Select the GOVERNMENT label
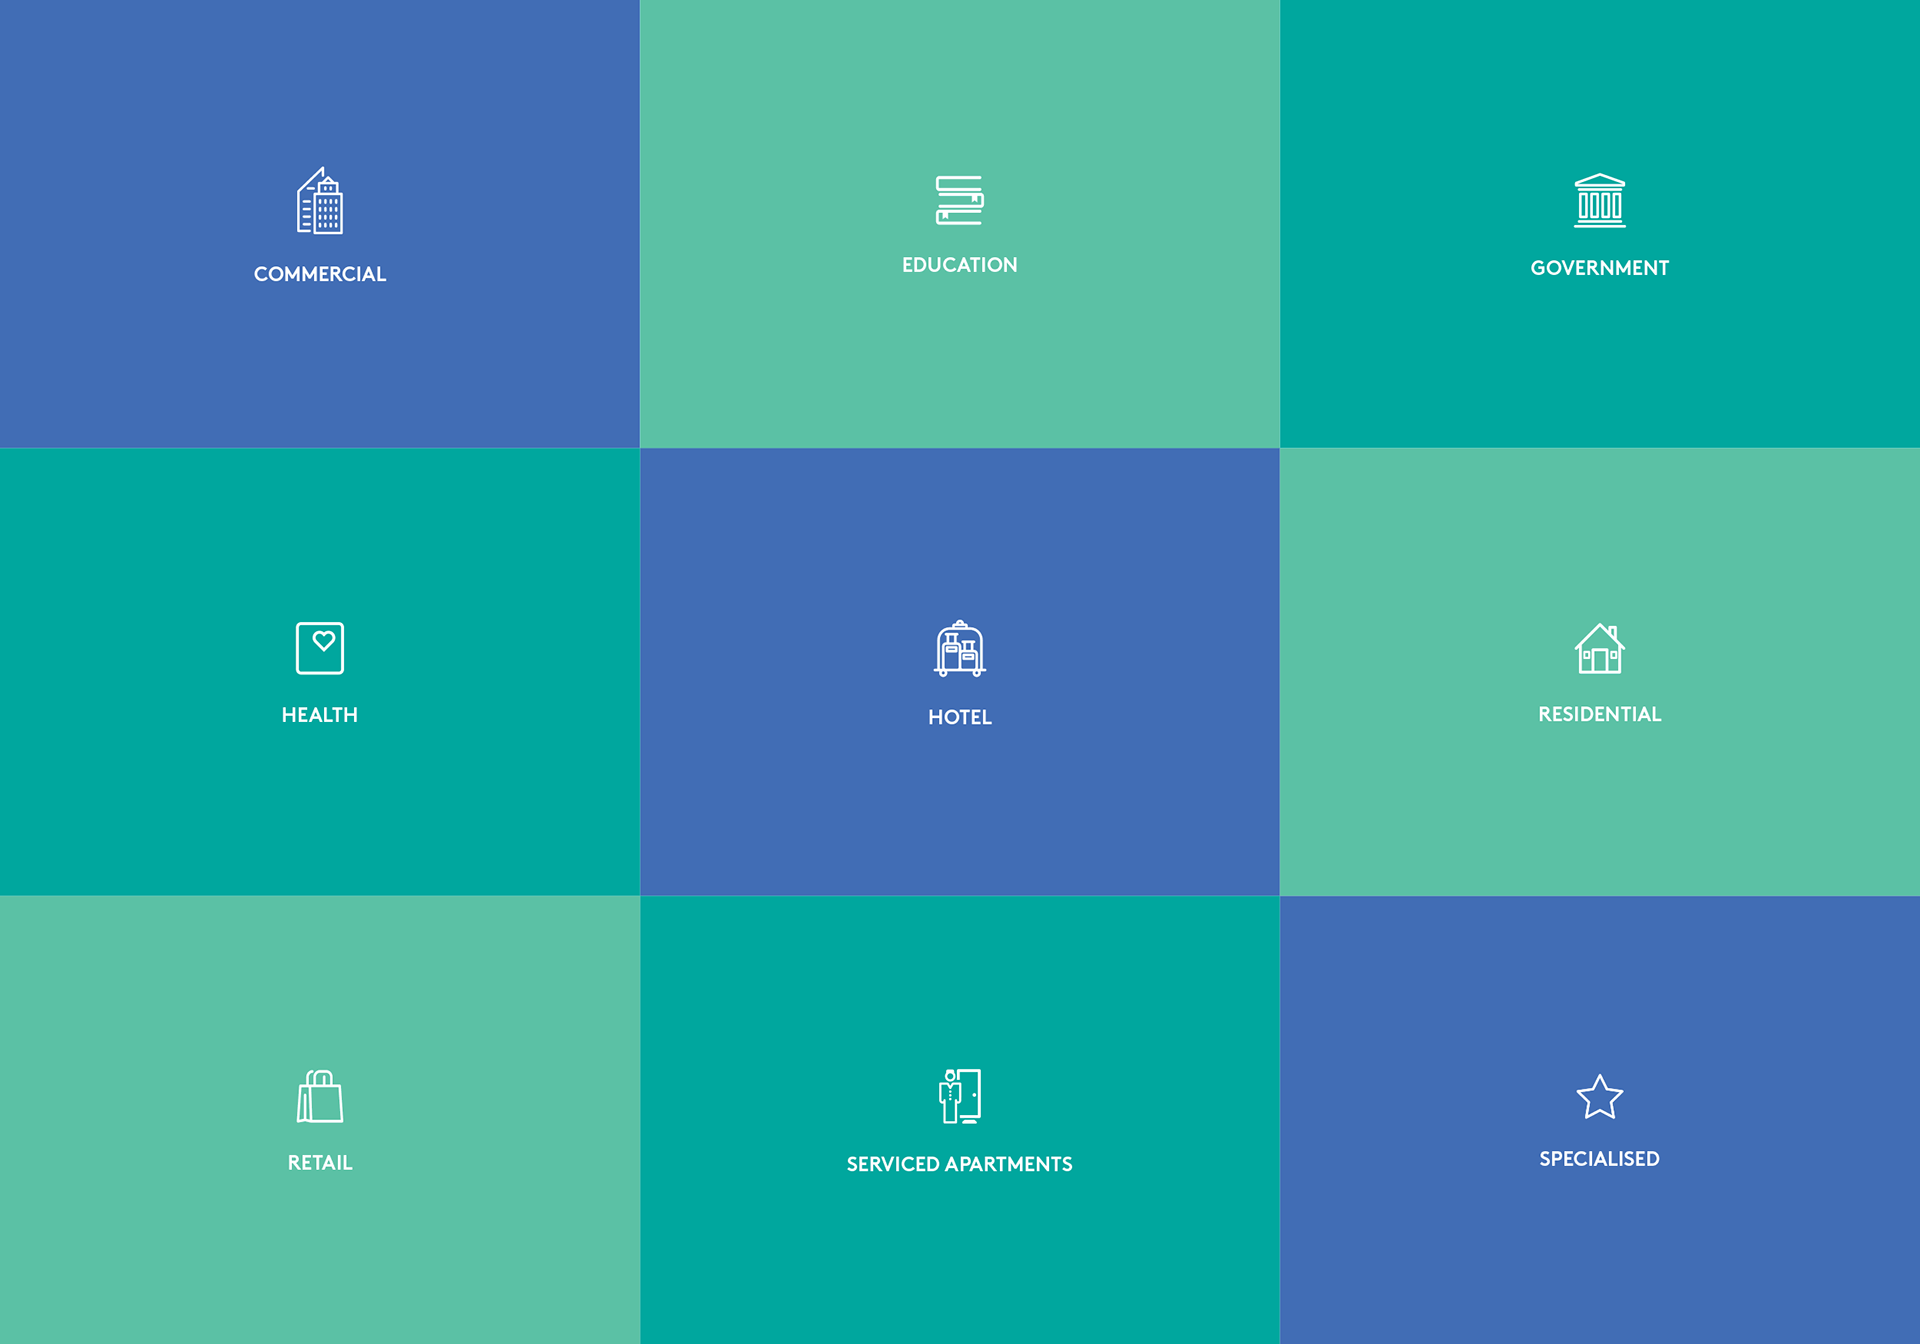 pyautogui.click(x=1599, y=268)
